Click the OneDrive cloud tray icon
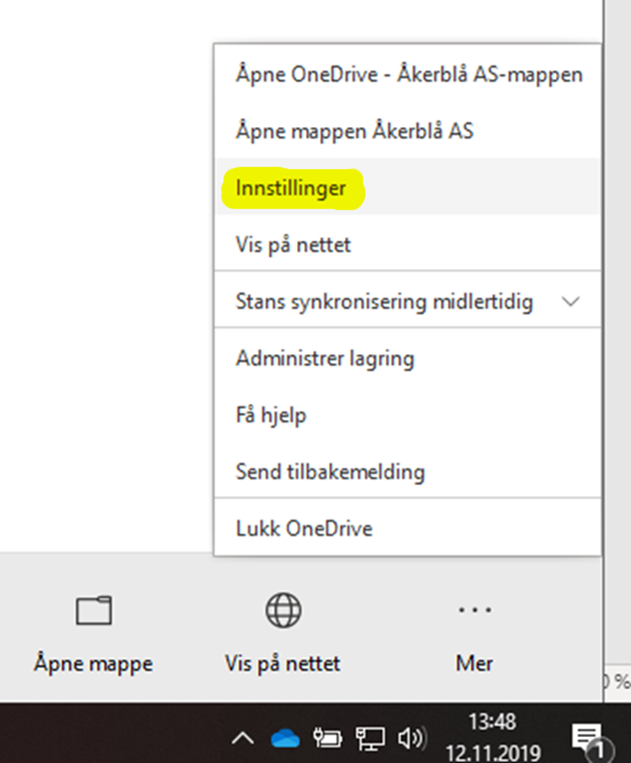 [x=285, y=740]
